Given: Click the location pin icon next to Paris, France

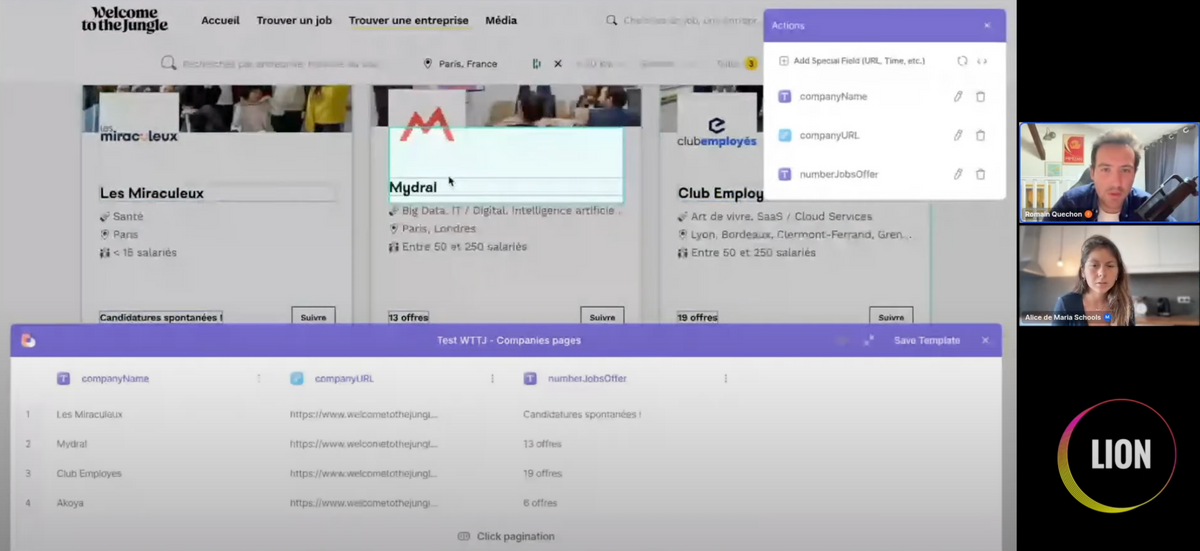Looking at the screenshot, I should [x=428, y=63].
